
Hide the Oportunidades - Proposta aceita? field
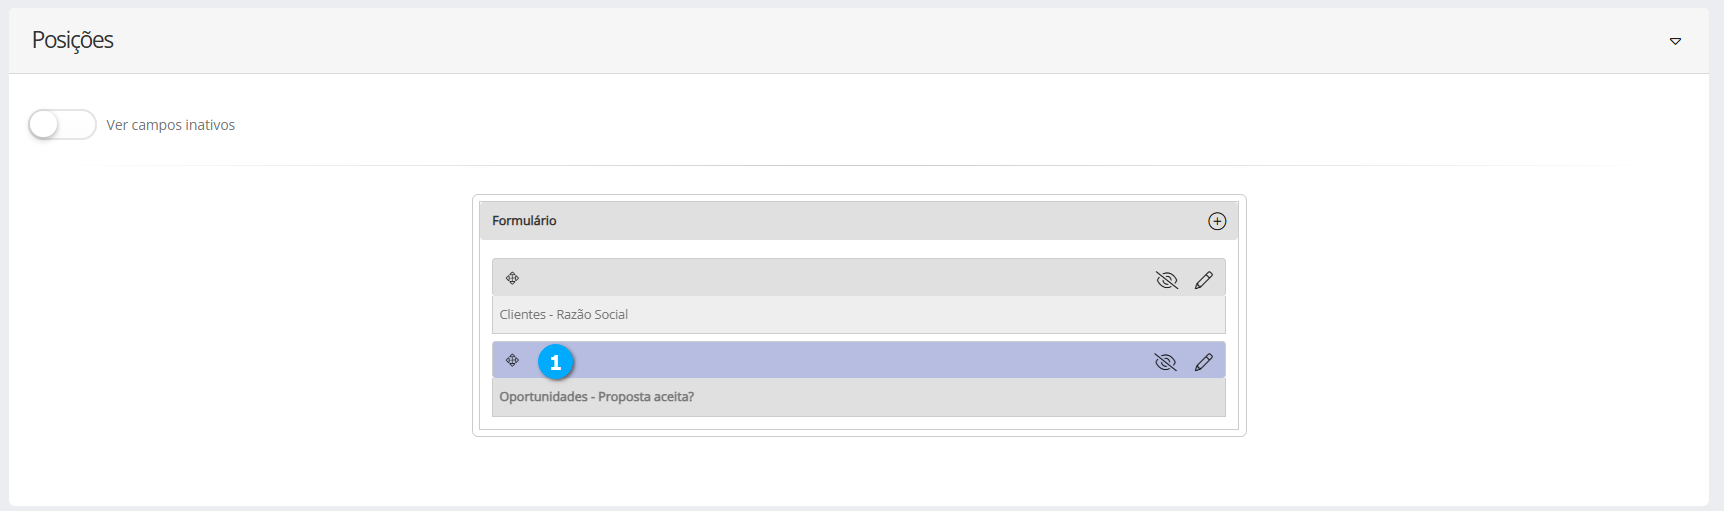coord(1166,362)
